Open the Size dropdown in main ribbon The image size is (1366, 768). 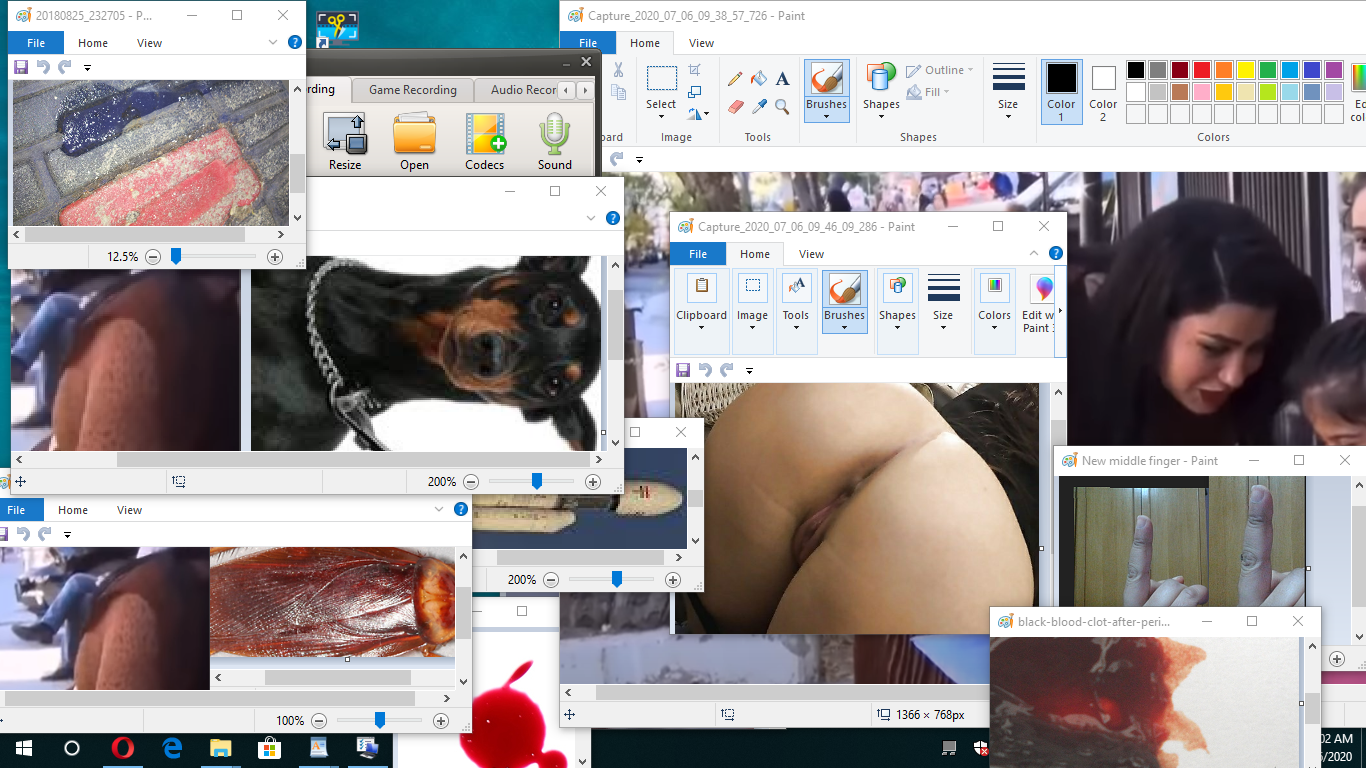tap(1008, 90)
